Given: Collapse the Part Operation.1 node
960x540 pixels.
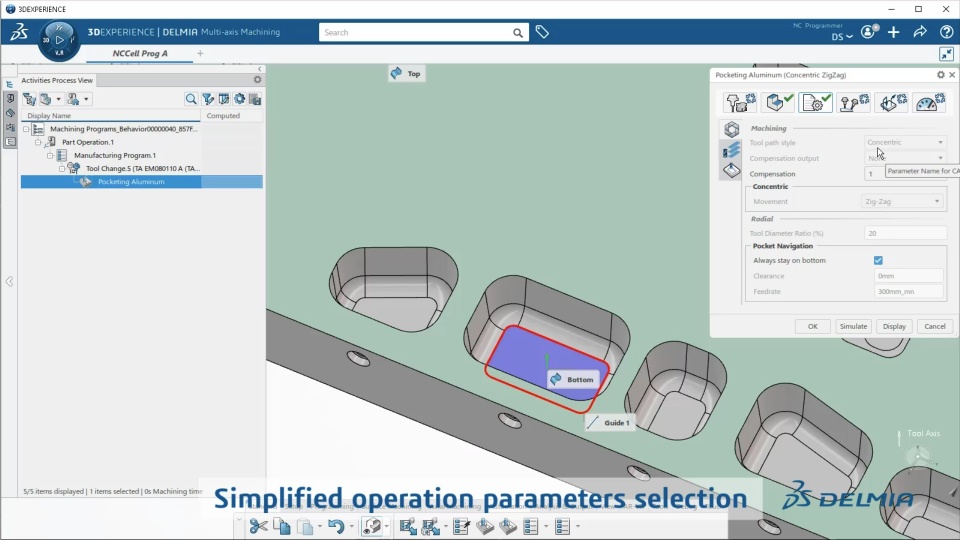Looking at the screenshot, I should (38, 142).
